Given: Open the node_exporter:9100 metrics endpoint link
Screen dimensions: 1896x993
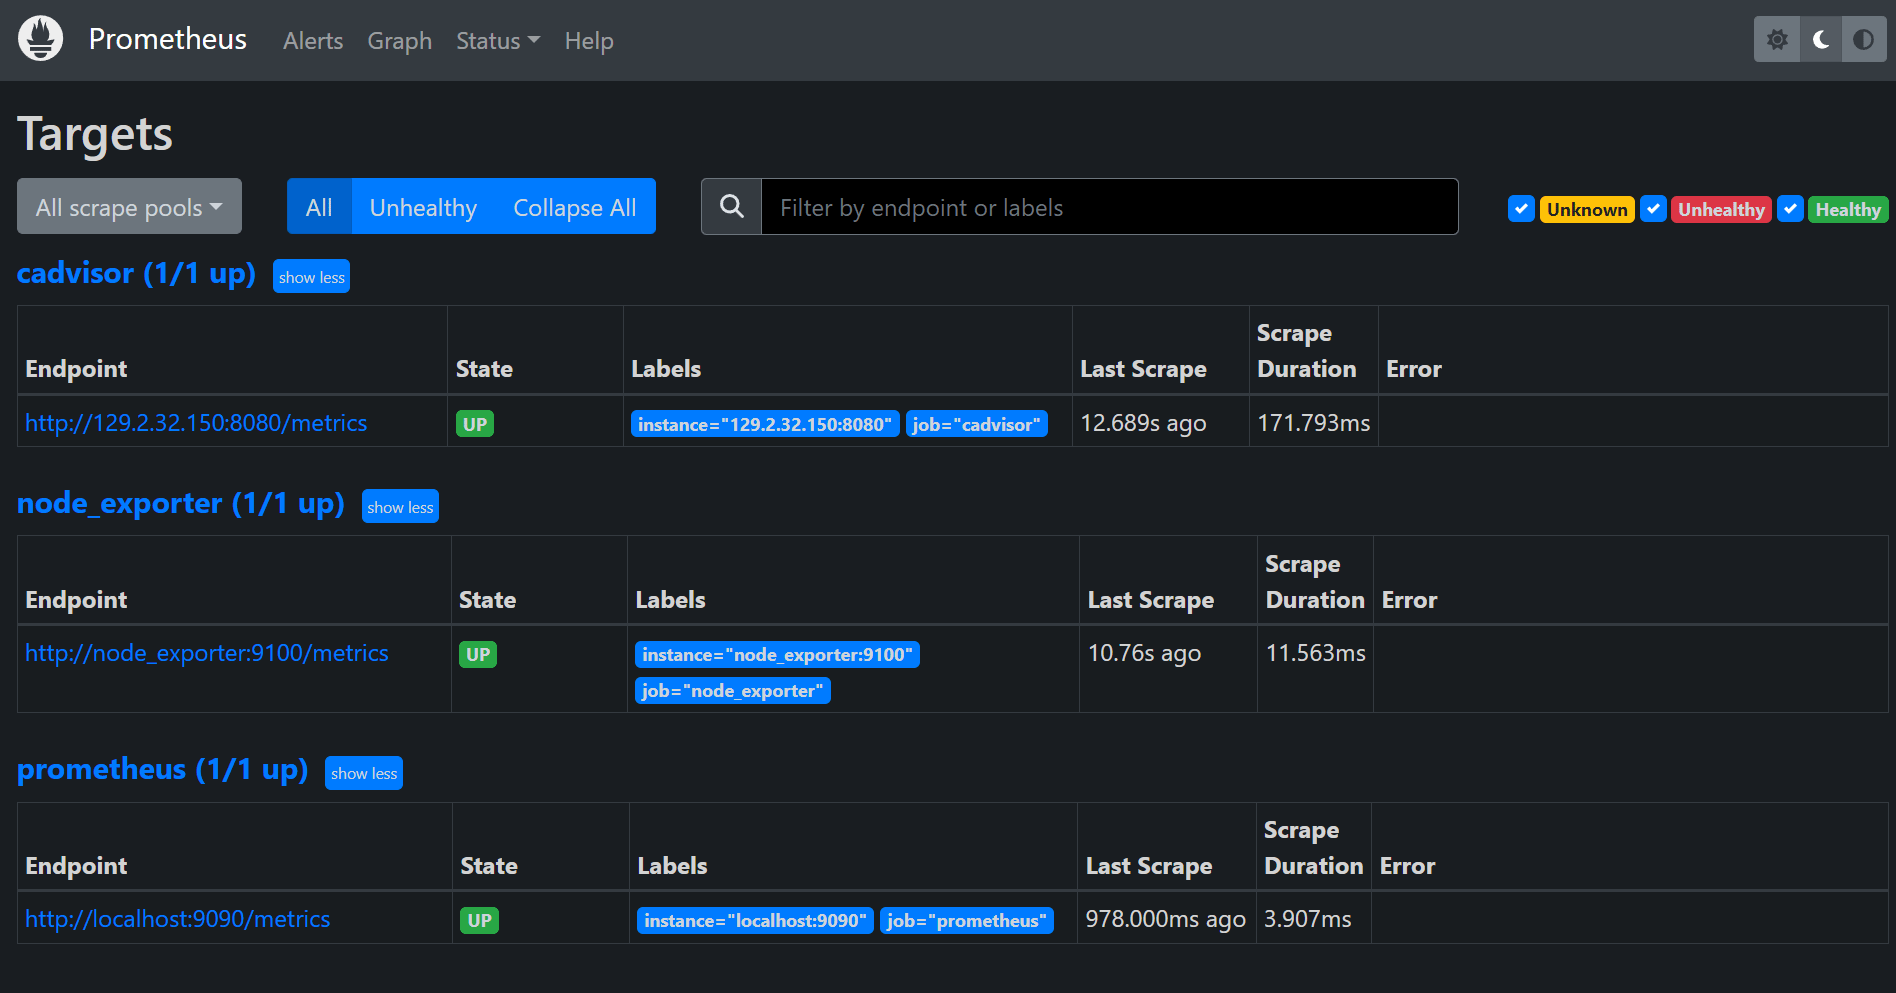Looking at the screenshot, I should pyautogui.click(x=206, y=653).
